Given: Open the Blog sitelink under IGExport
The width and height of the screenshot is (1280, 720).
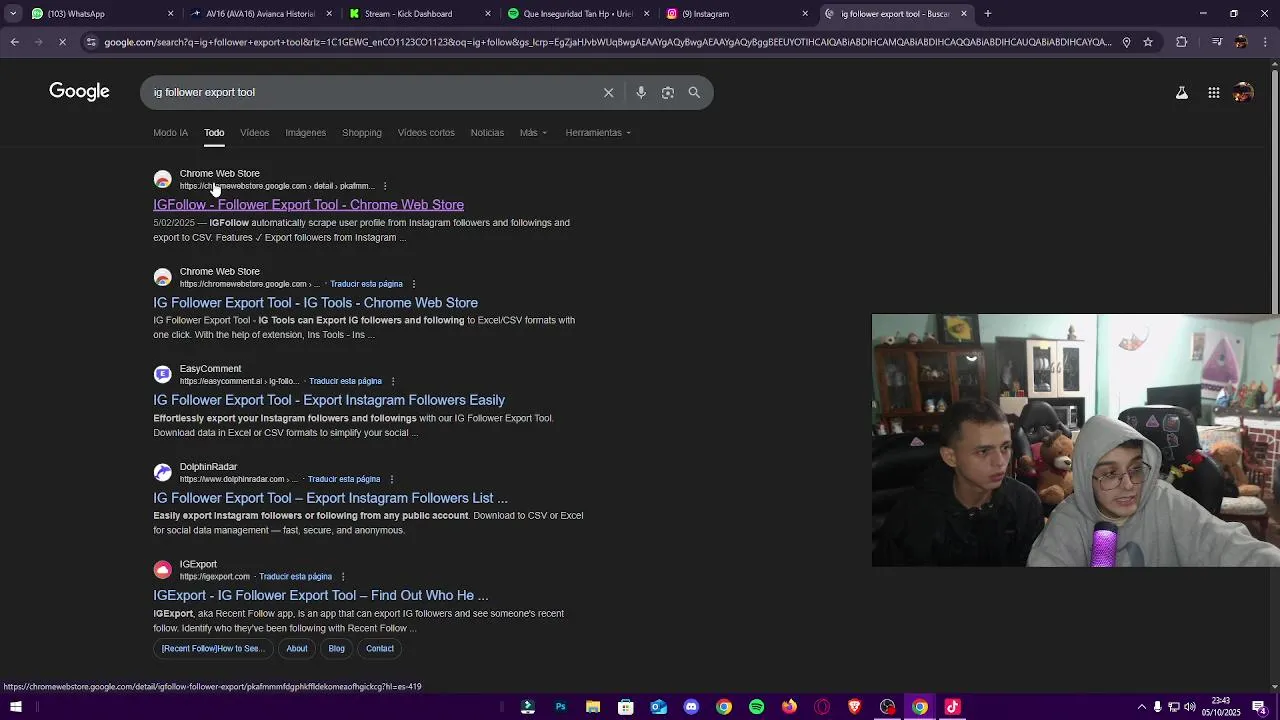Looking at the screenshot, I should [336, 649].
